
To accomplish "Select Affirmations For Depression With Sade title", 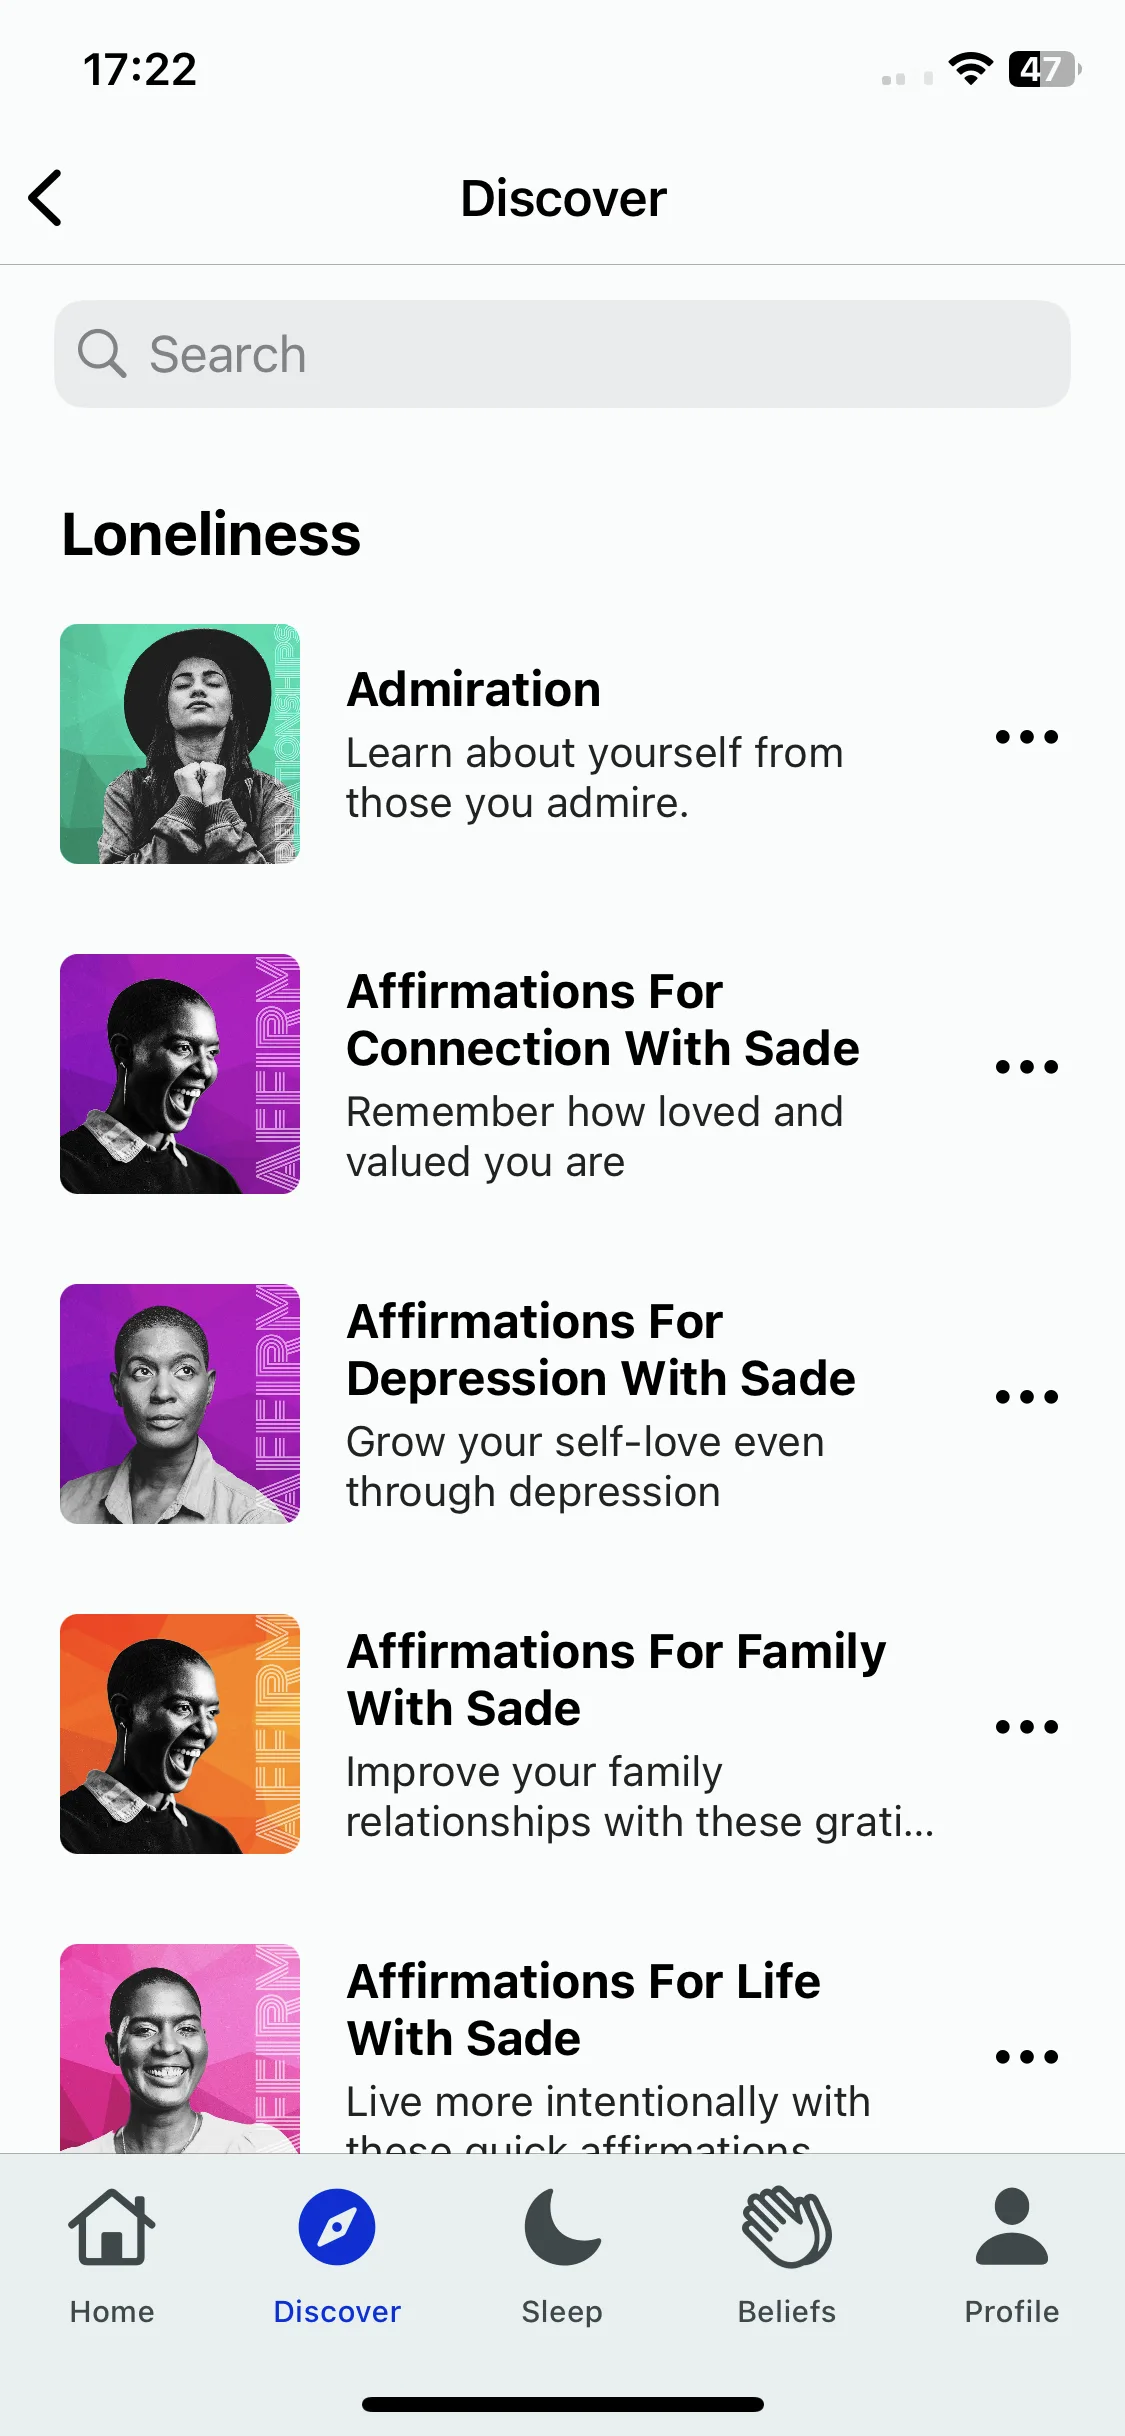I will 601,1350.
